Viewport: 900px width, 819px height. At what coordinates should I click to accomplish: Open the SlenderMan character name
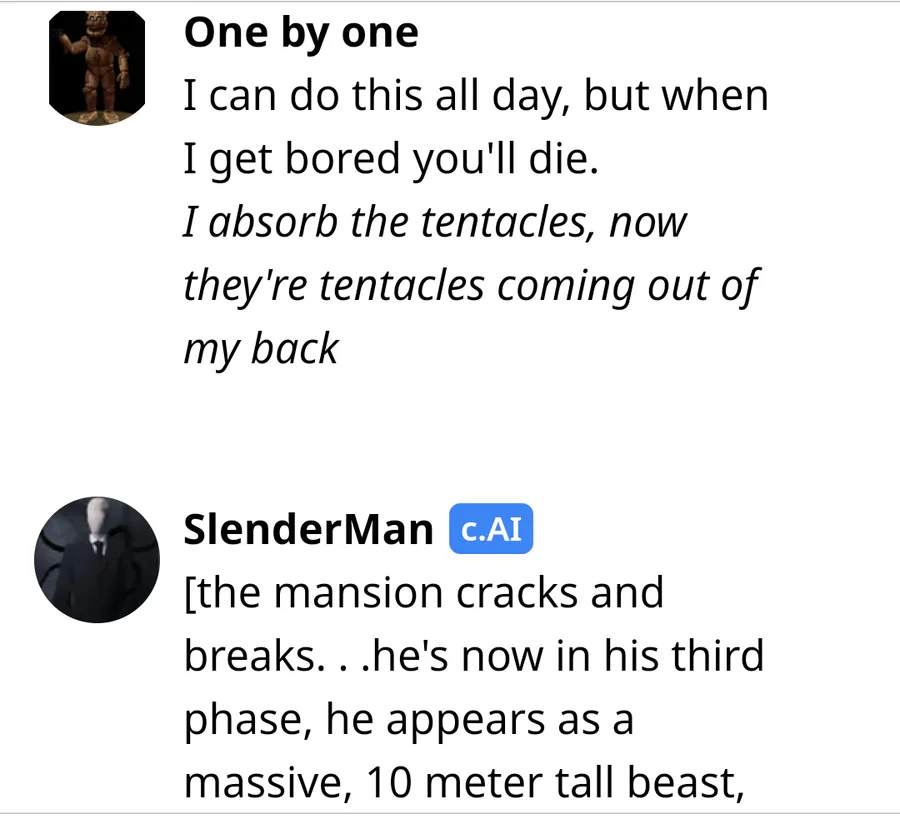[308, 529]
